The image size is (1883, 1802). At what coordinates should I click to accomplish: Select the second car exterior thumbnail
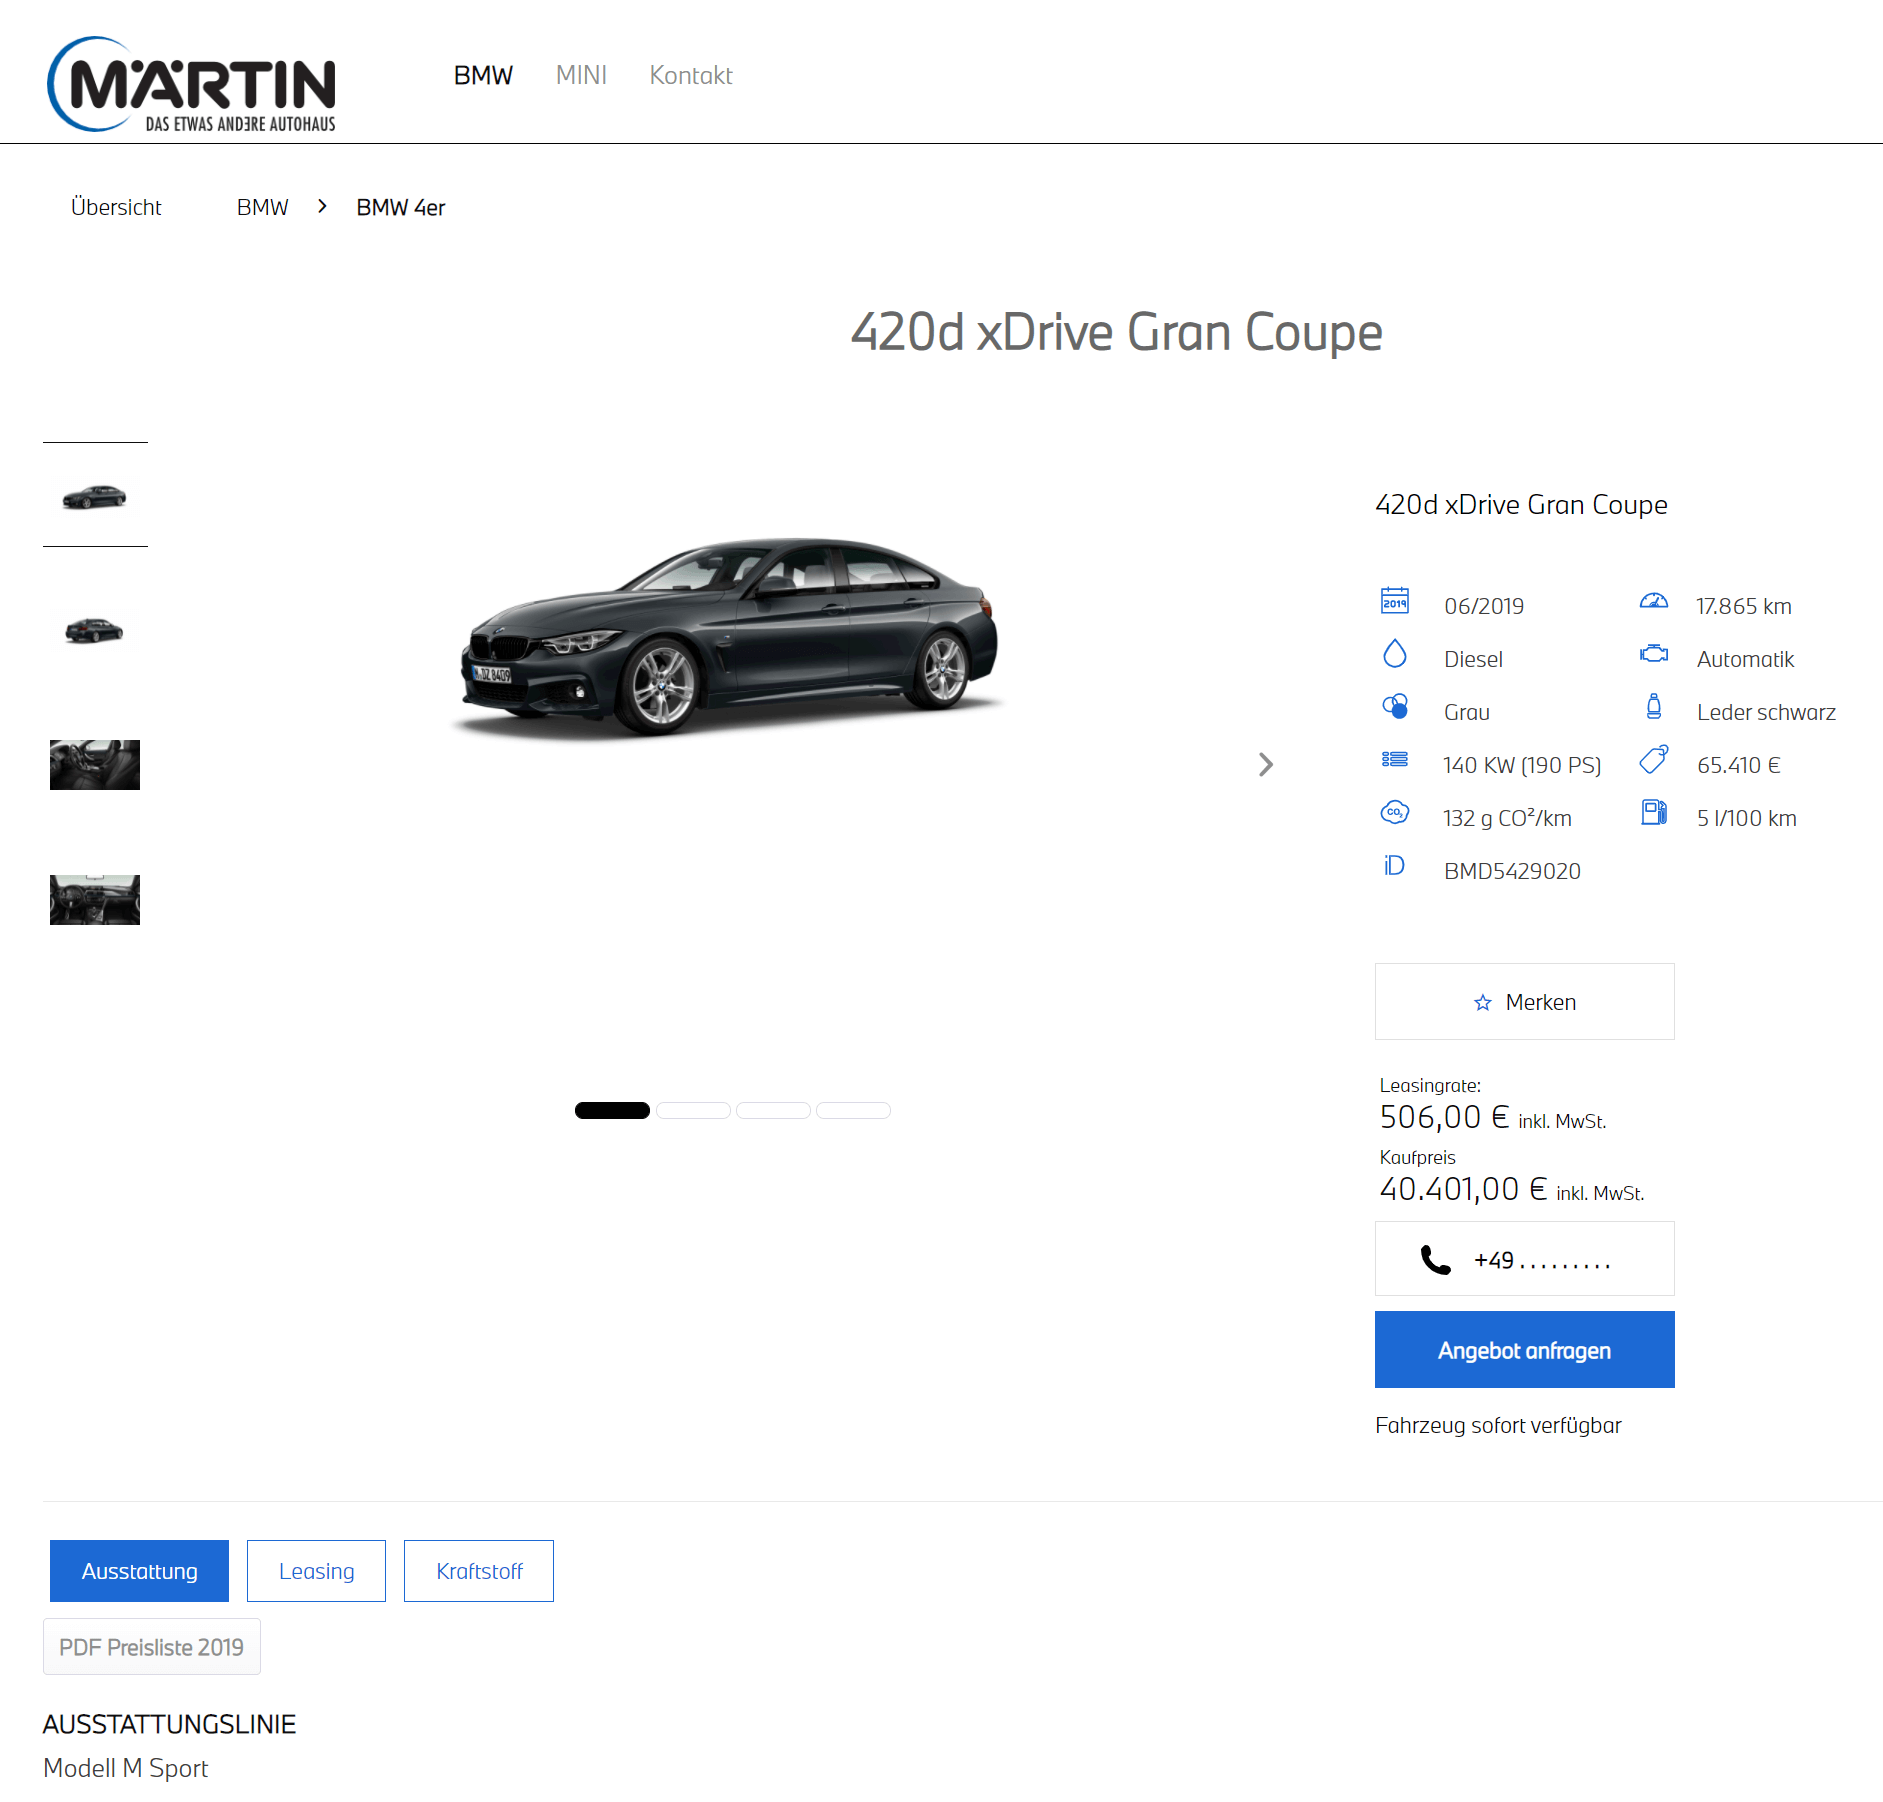point(95,630)
